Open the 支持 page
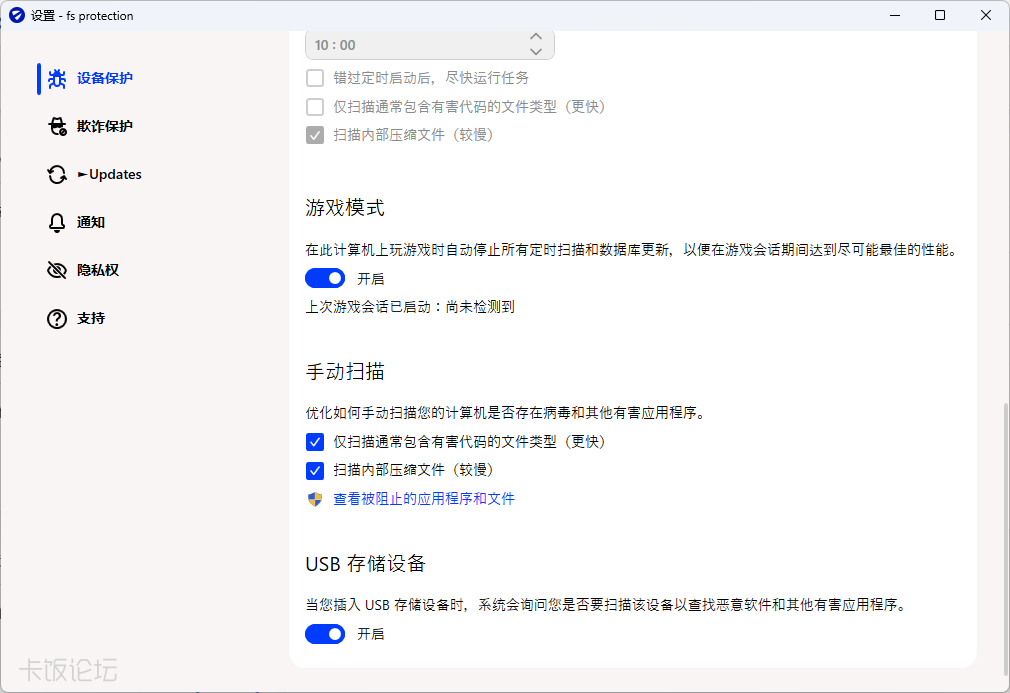This screenshot has height=693, width=1010. point(91,319)
